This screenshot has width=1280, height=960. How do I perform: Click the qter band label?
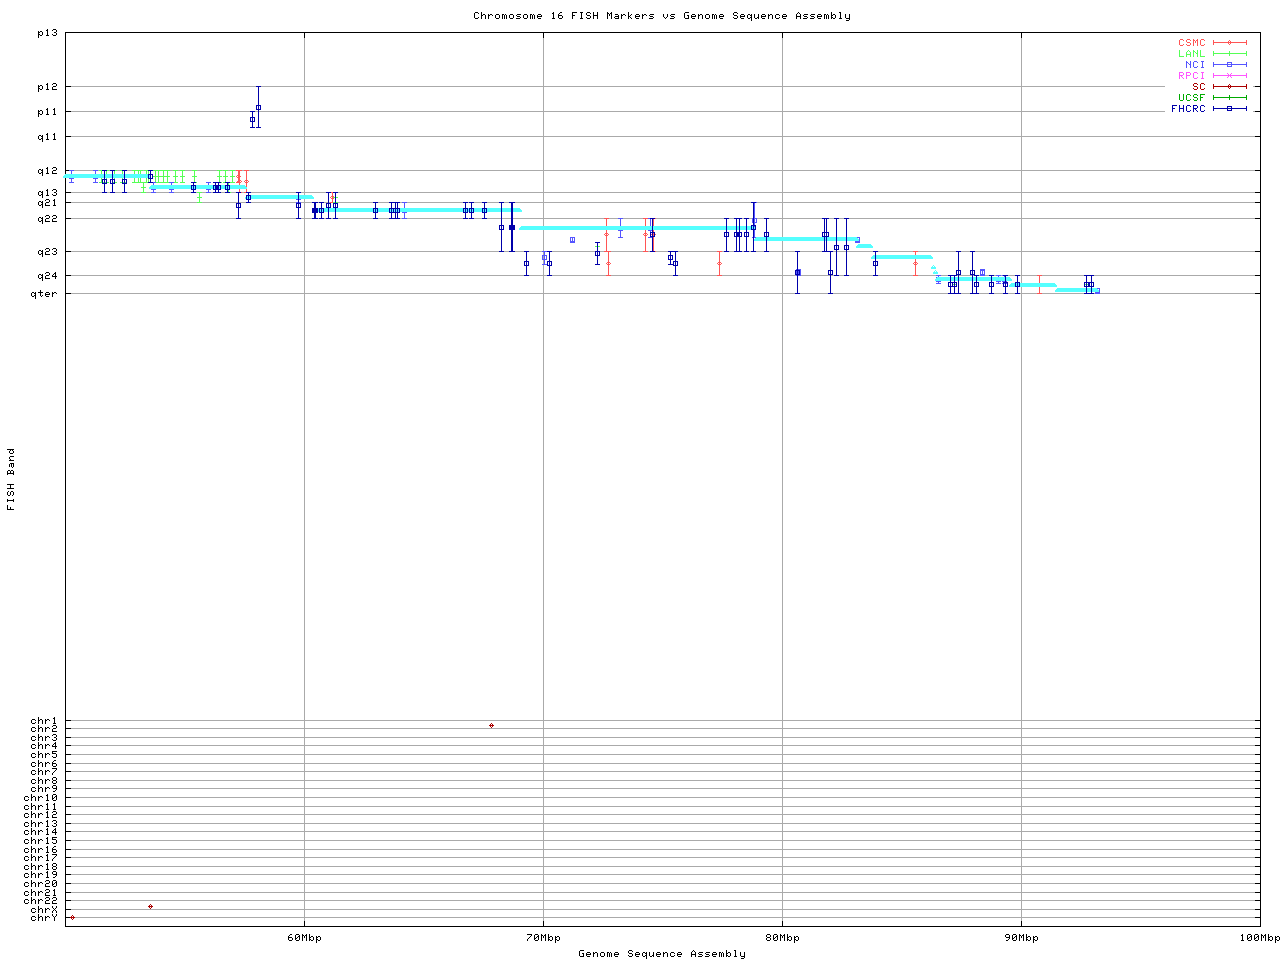[x=44, y=293]
